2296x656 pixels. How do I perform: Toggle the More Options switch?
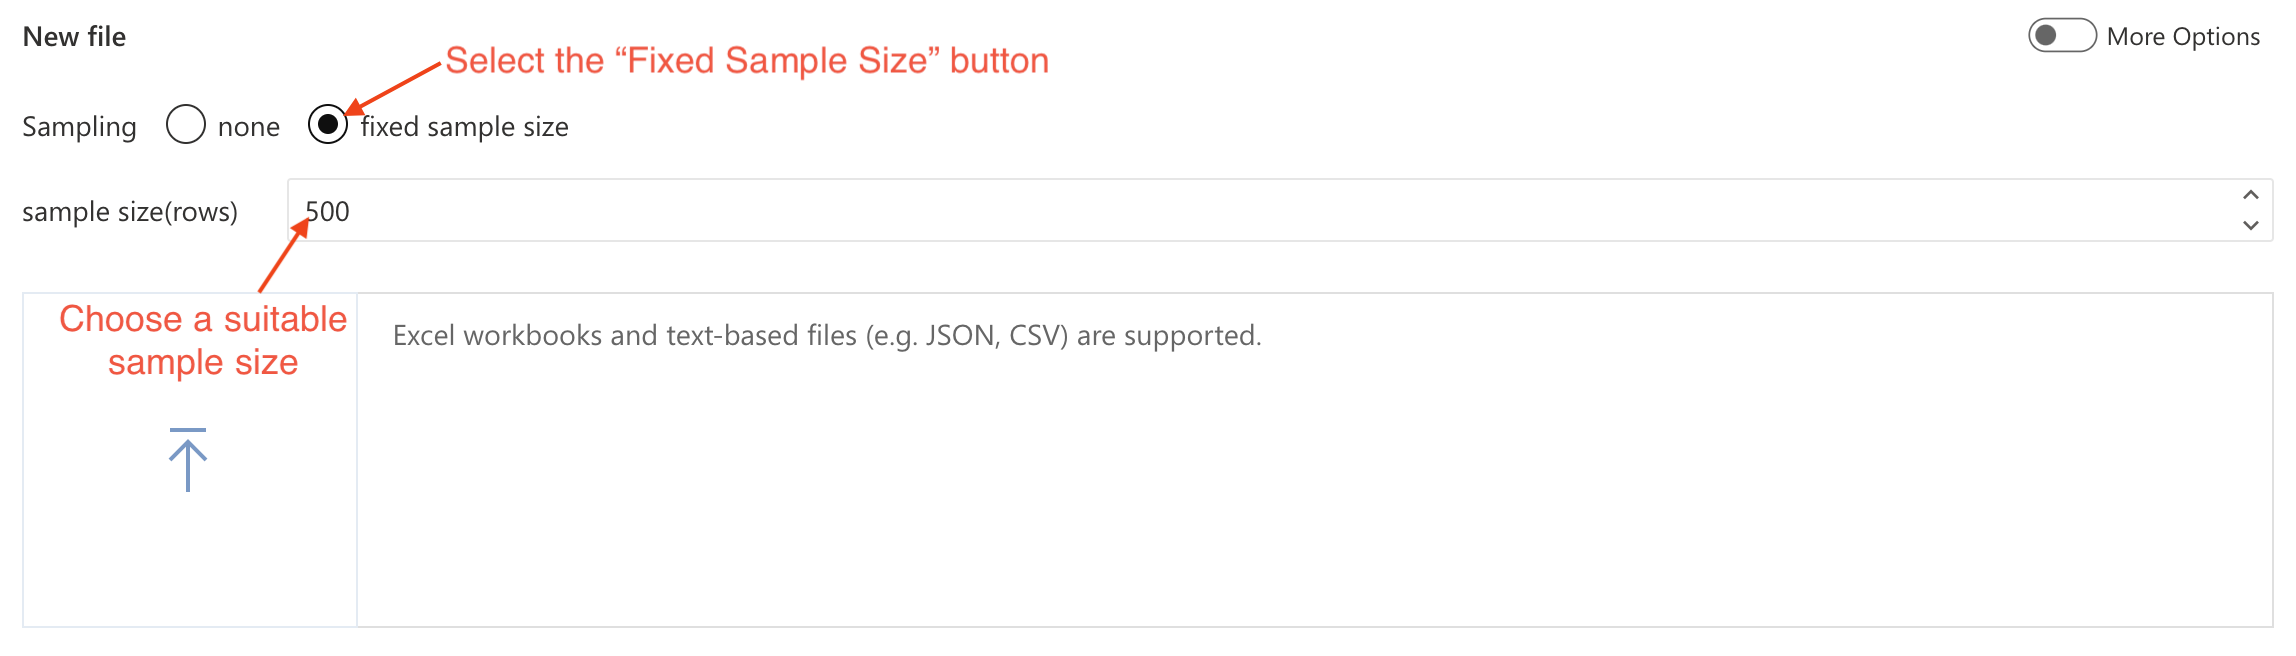point(2061,36)
